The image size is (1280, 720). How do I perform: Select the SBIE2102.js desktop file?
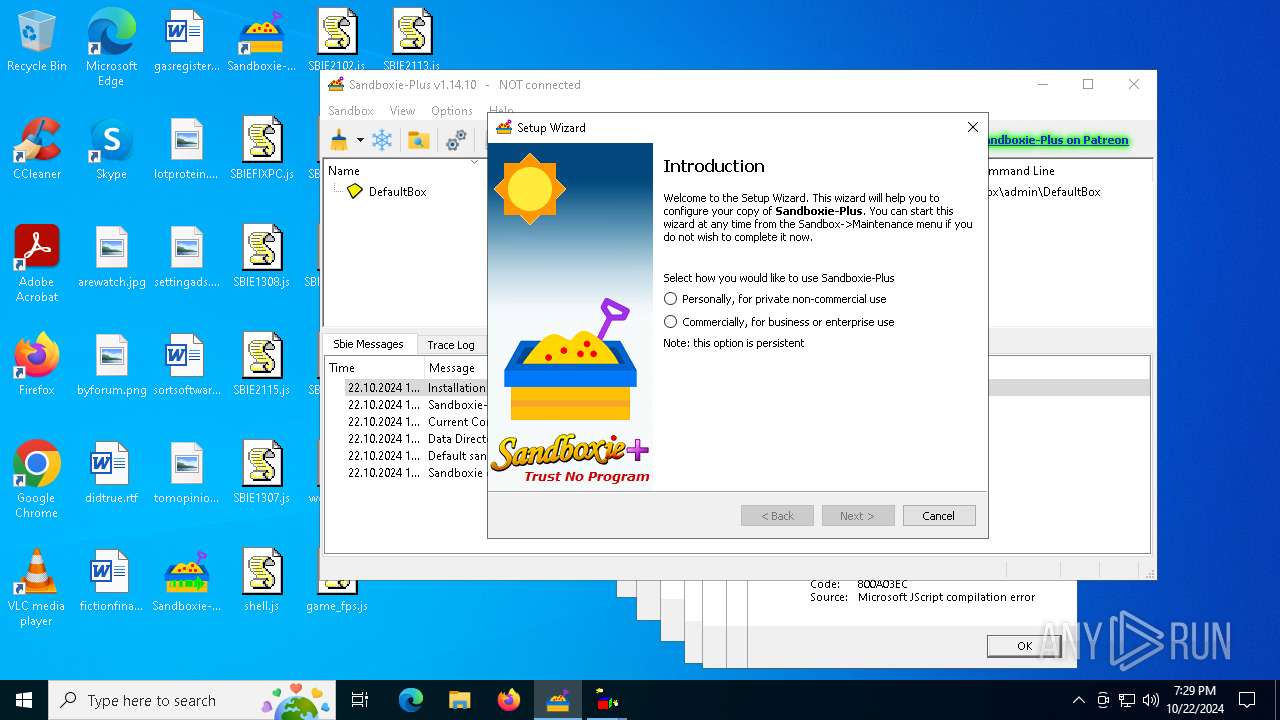337,42
